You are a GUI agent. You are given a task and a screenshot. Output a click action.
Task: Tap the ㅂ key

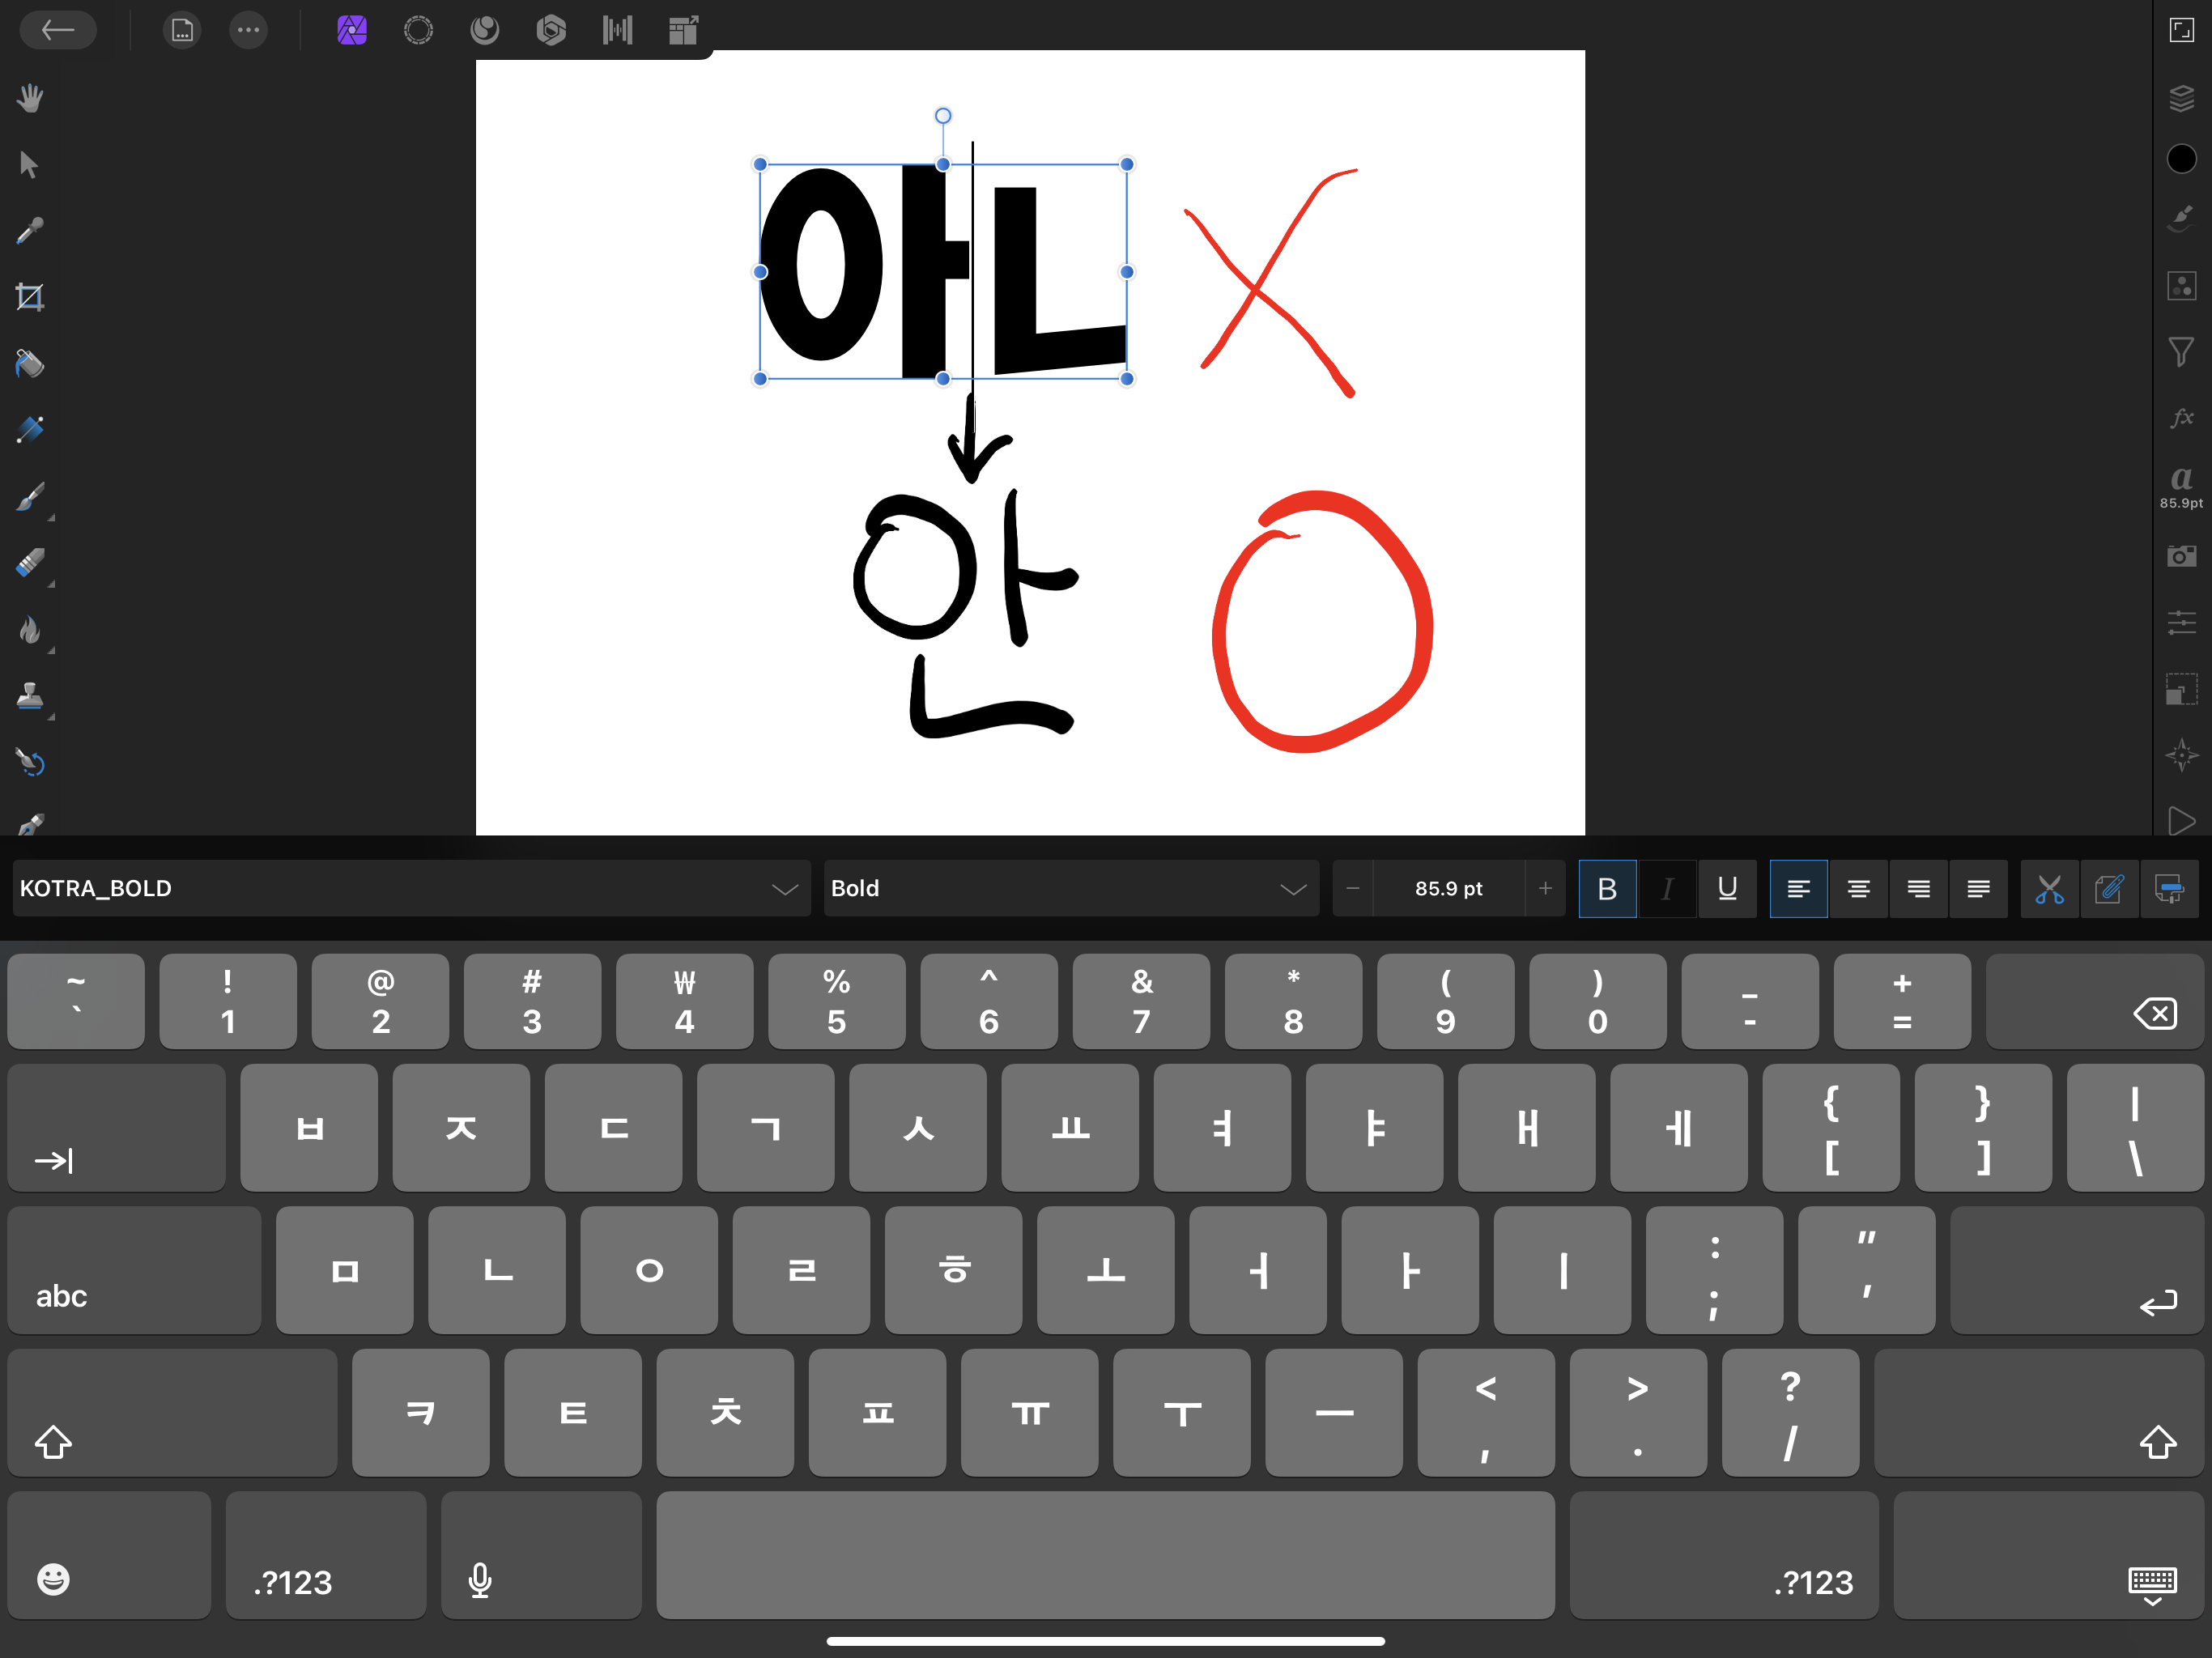[x=309, y=1128]
